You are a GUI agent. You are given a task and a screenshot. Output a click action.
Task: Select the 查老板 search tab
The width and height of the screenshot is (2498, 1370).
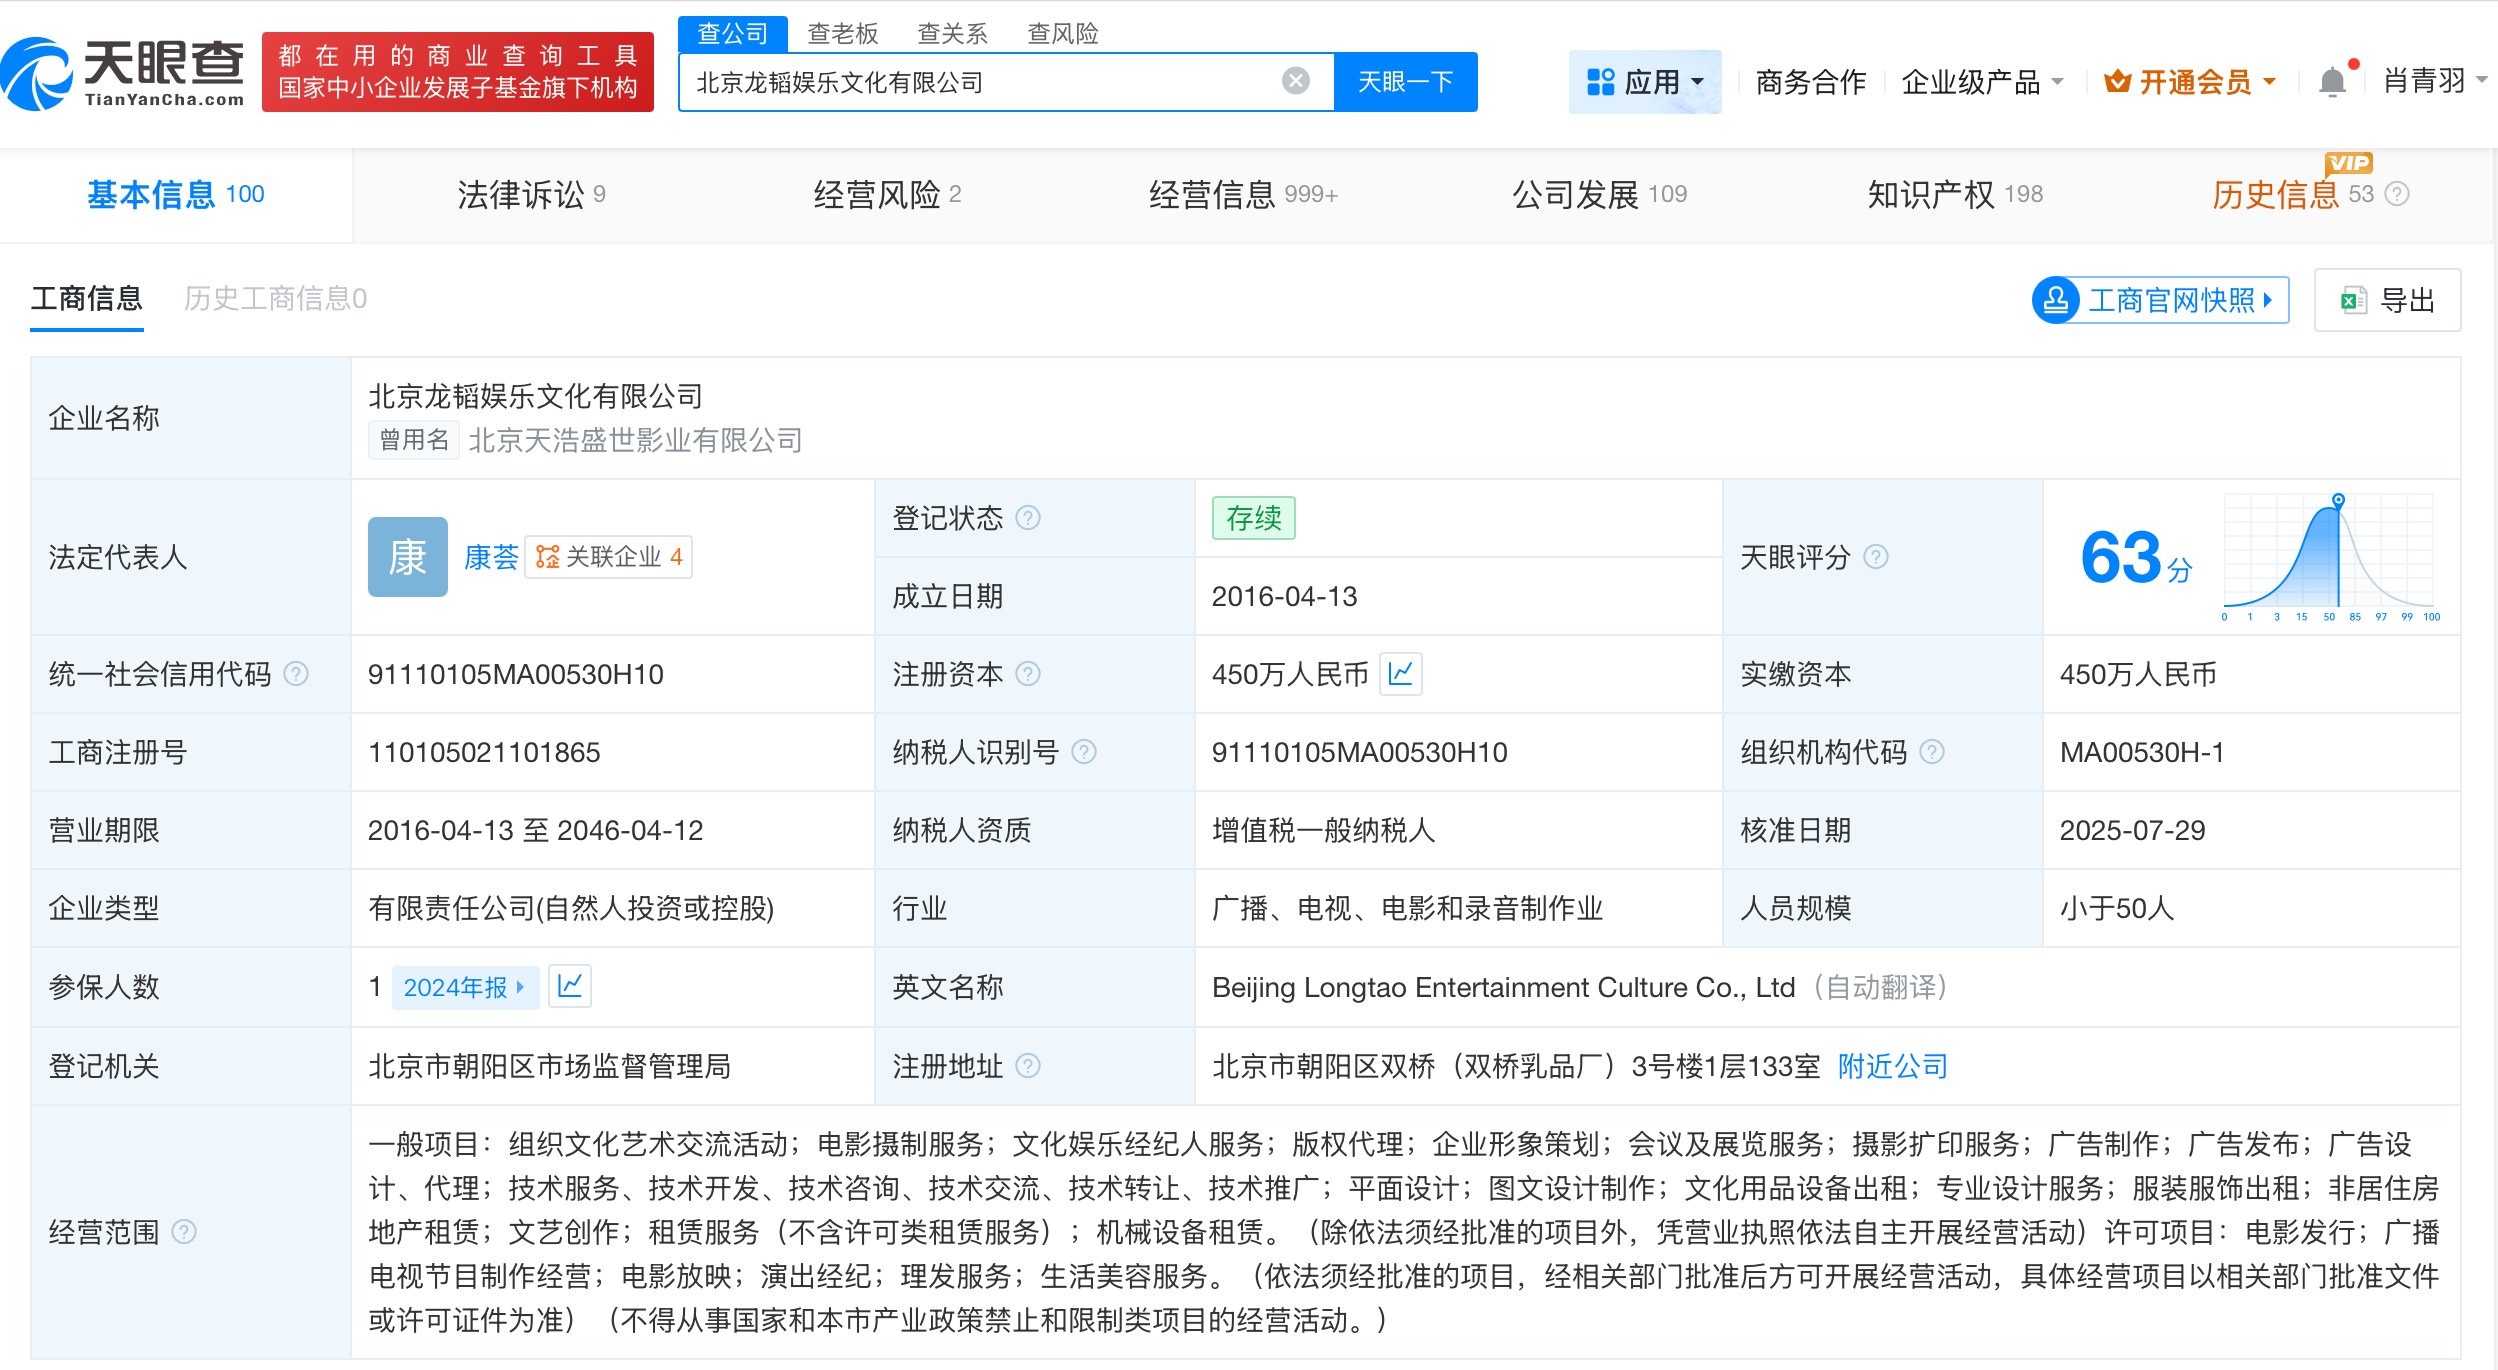click(843, 33)
